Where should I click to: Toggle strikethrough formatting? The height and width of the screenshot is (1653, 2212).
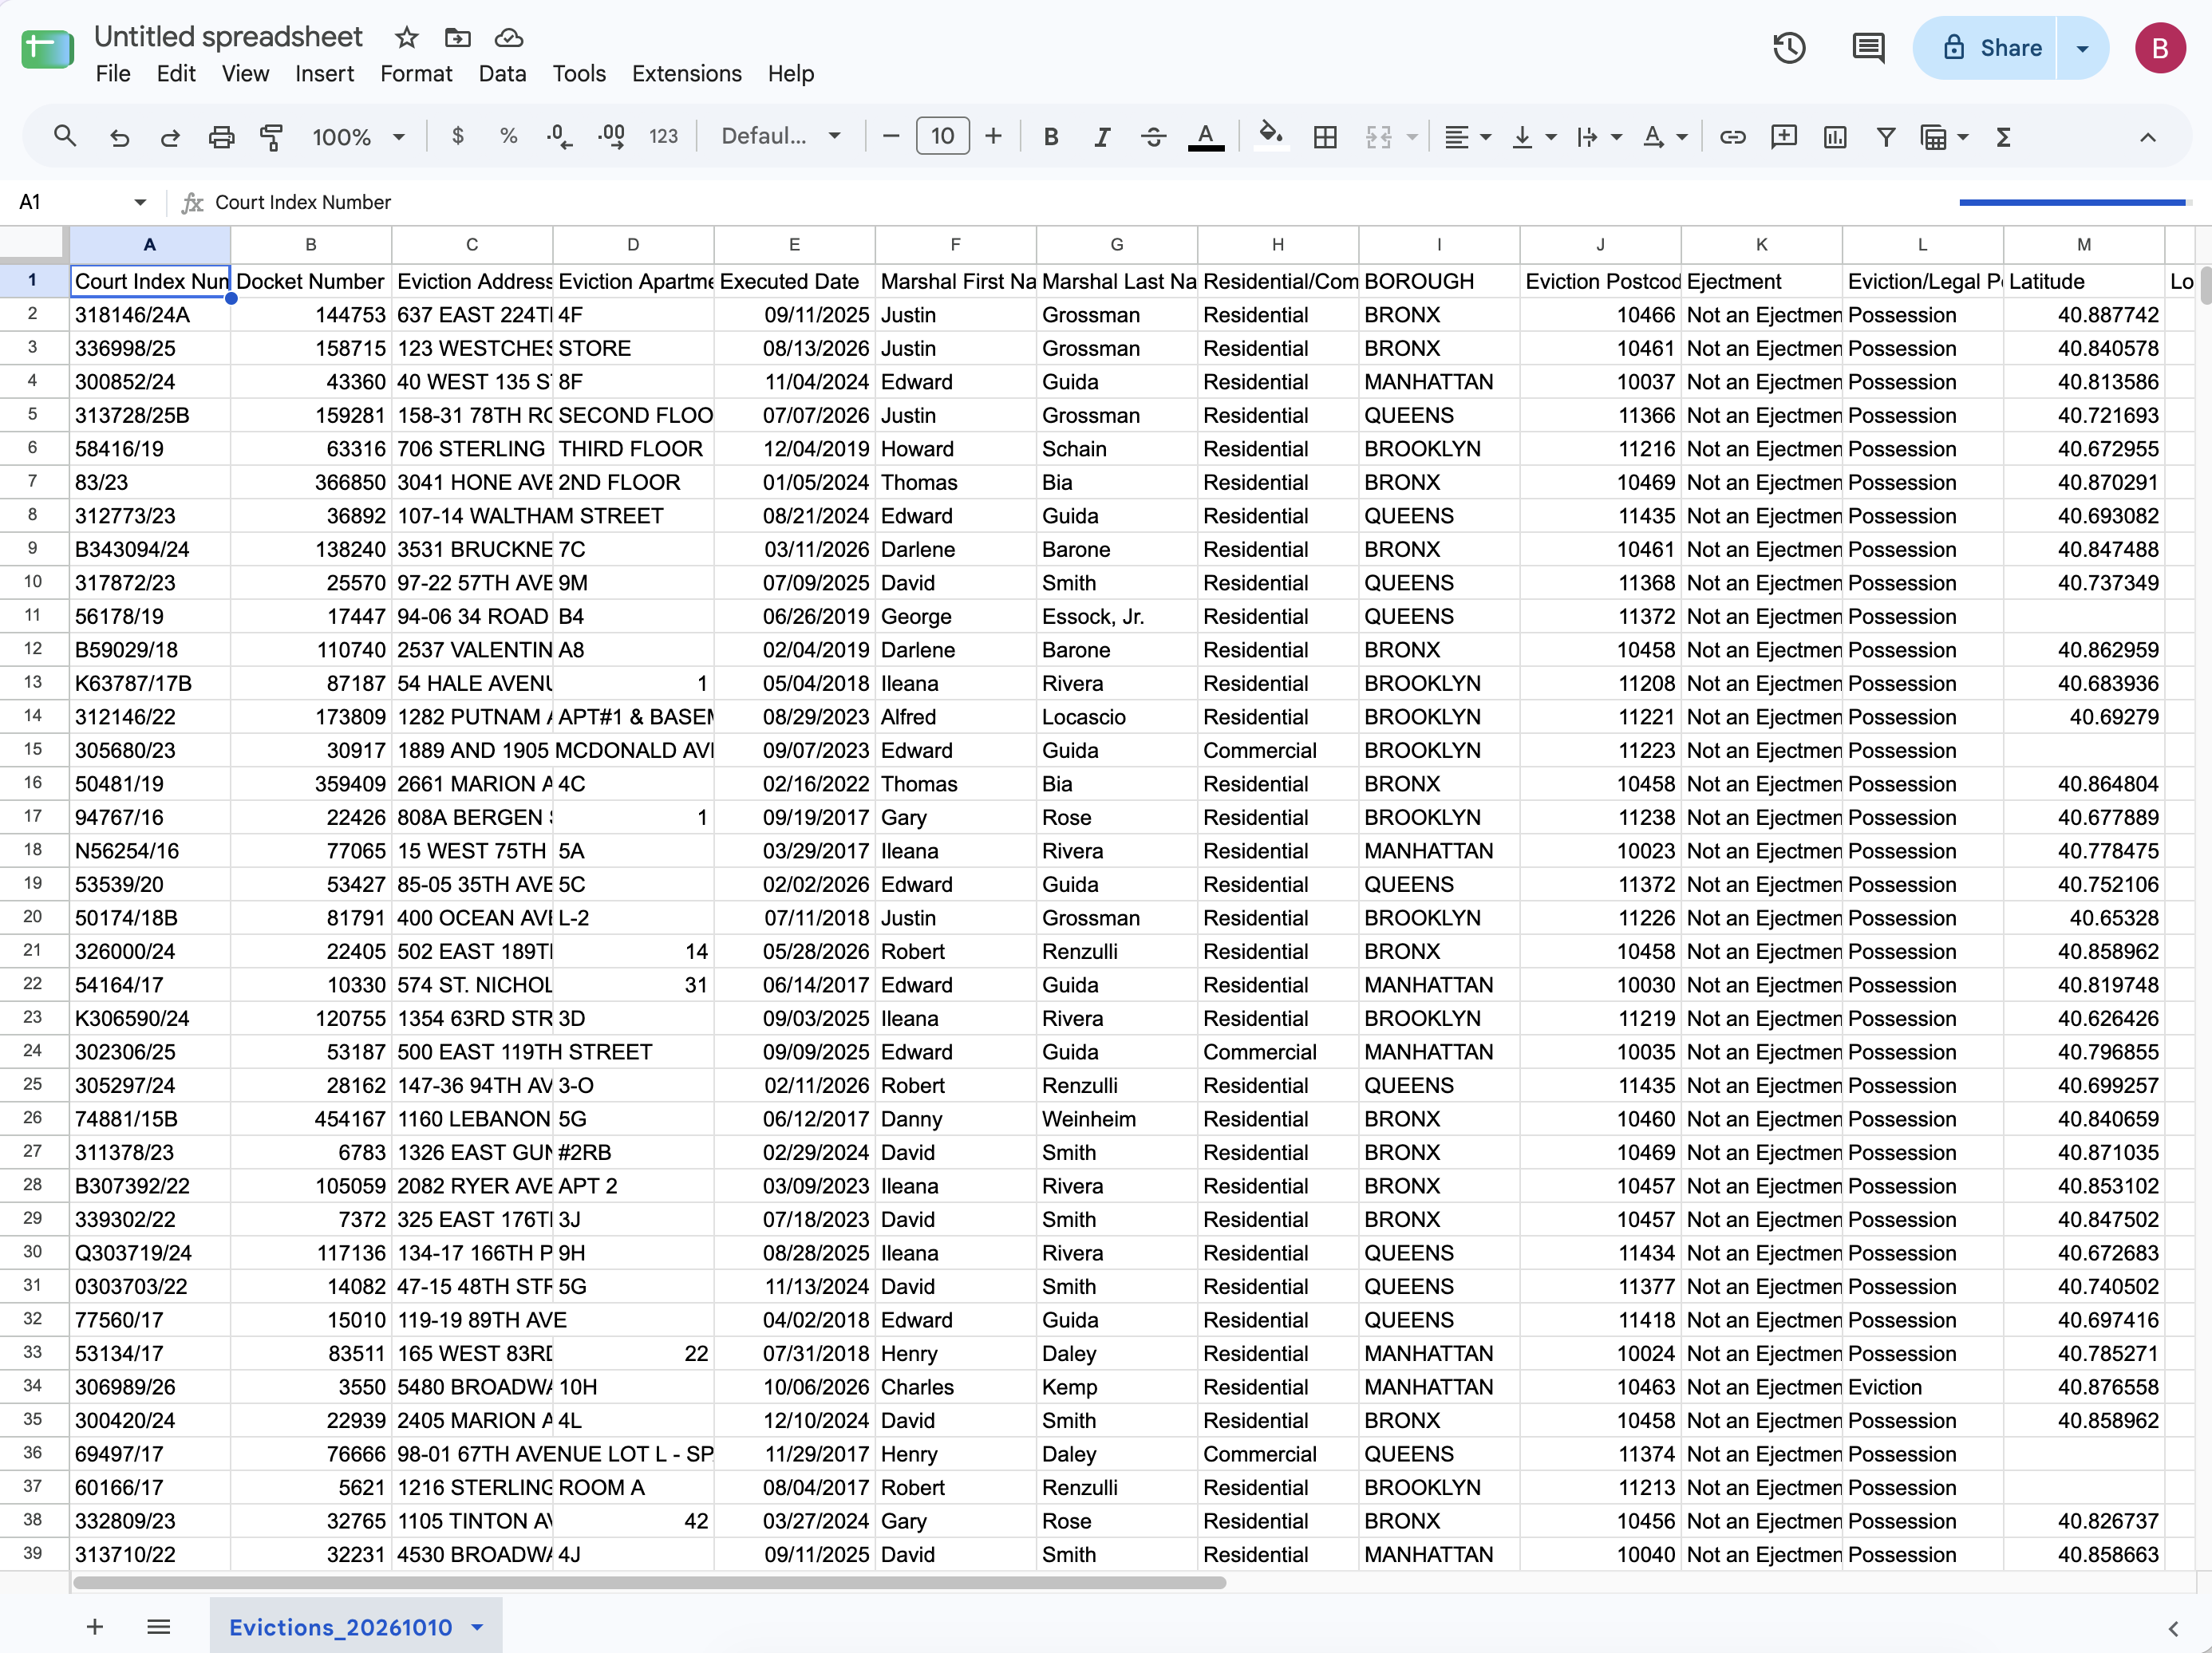[1153, 136]
